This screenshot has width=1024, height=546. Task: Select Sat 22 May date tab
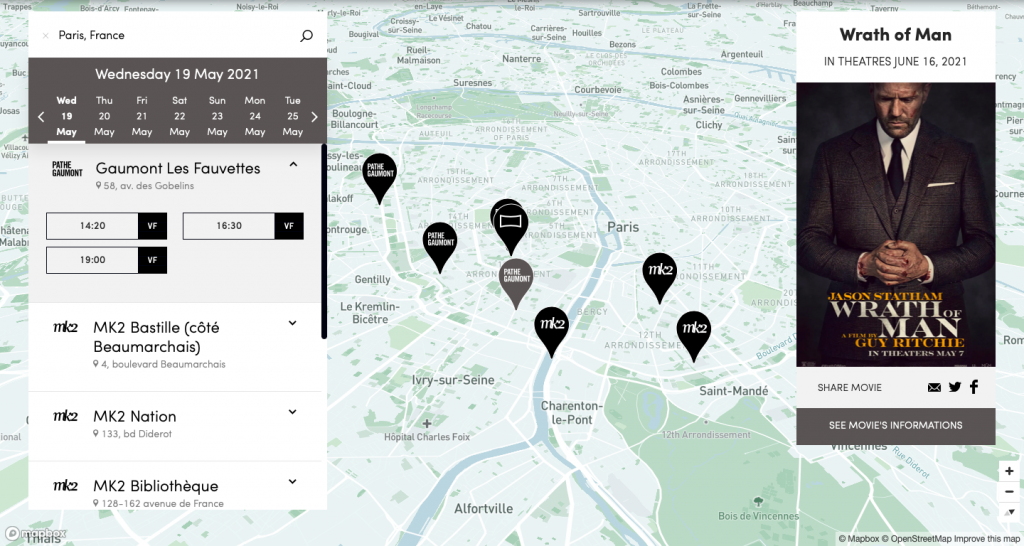pyautogui.click(x=180, y=116)
